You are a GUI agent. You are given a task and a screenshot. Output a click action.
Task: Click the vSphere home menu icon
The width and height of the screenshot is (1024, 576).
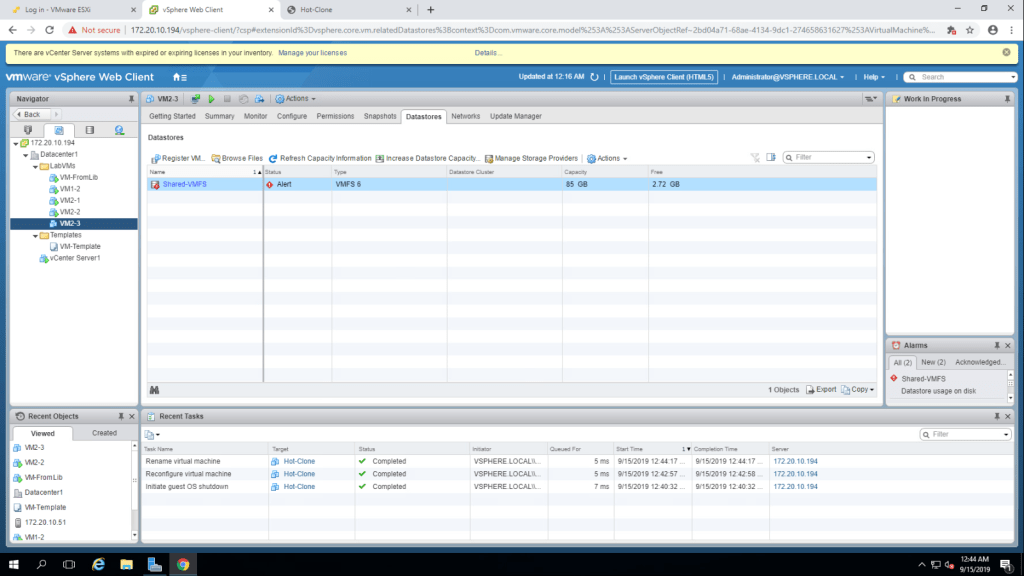179,77
